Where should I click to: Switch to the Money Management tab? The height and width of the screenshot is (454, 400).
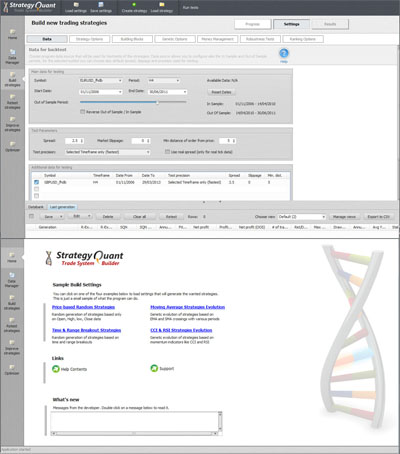point(217,39)
